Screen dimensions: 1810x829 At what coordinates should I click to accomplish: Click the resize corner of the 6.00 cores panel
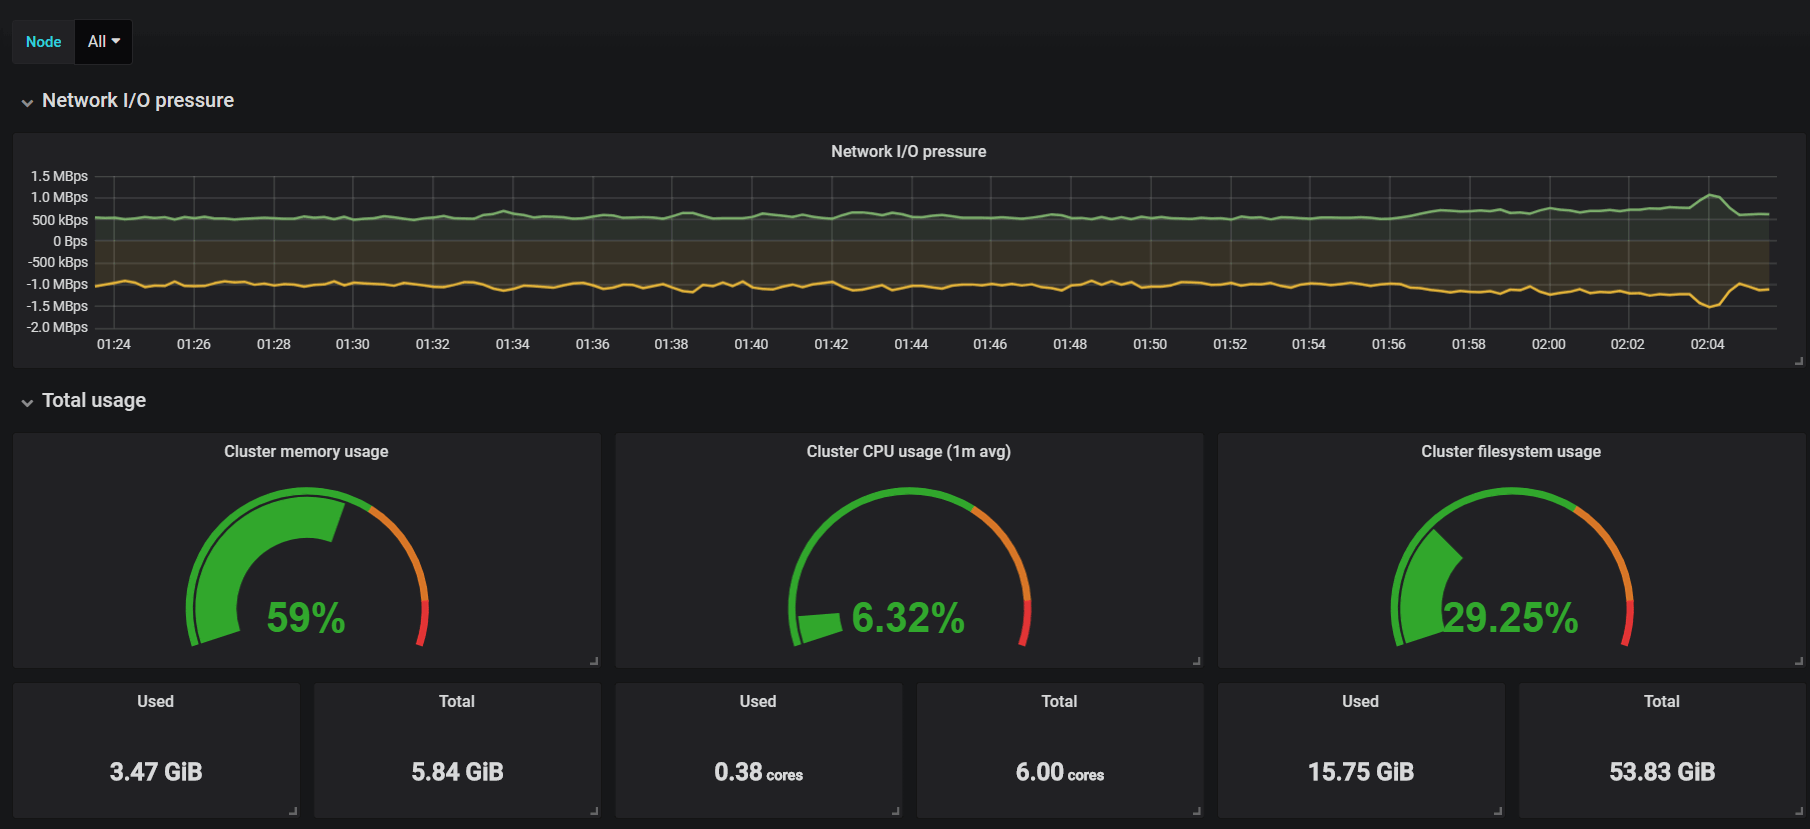tap(1196, 811)
